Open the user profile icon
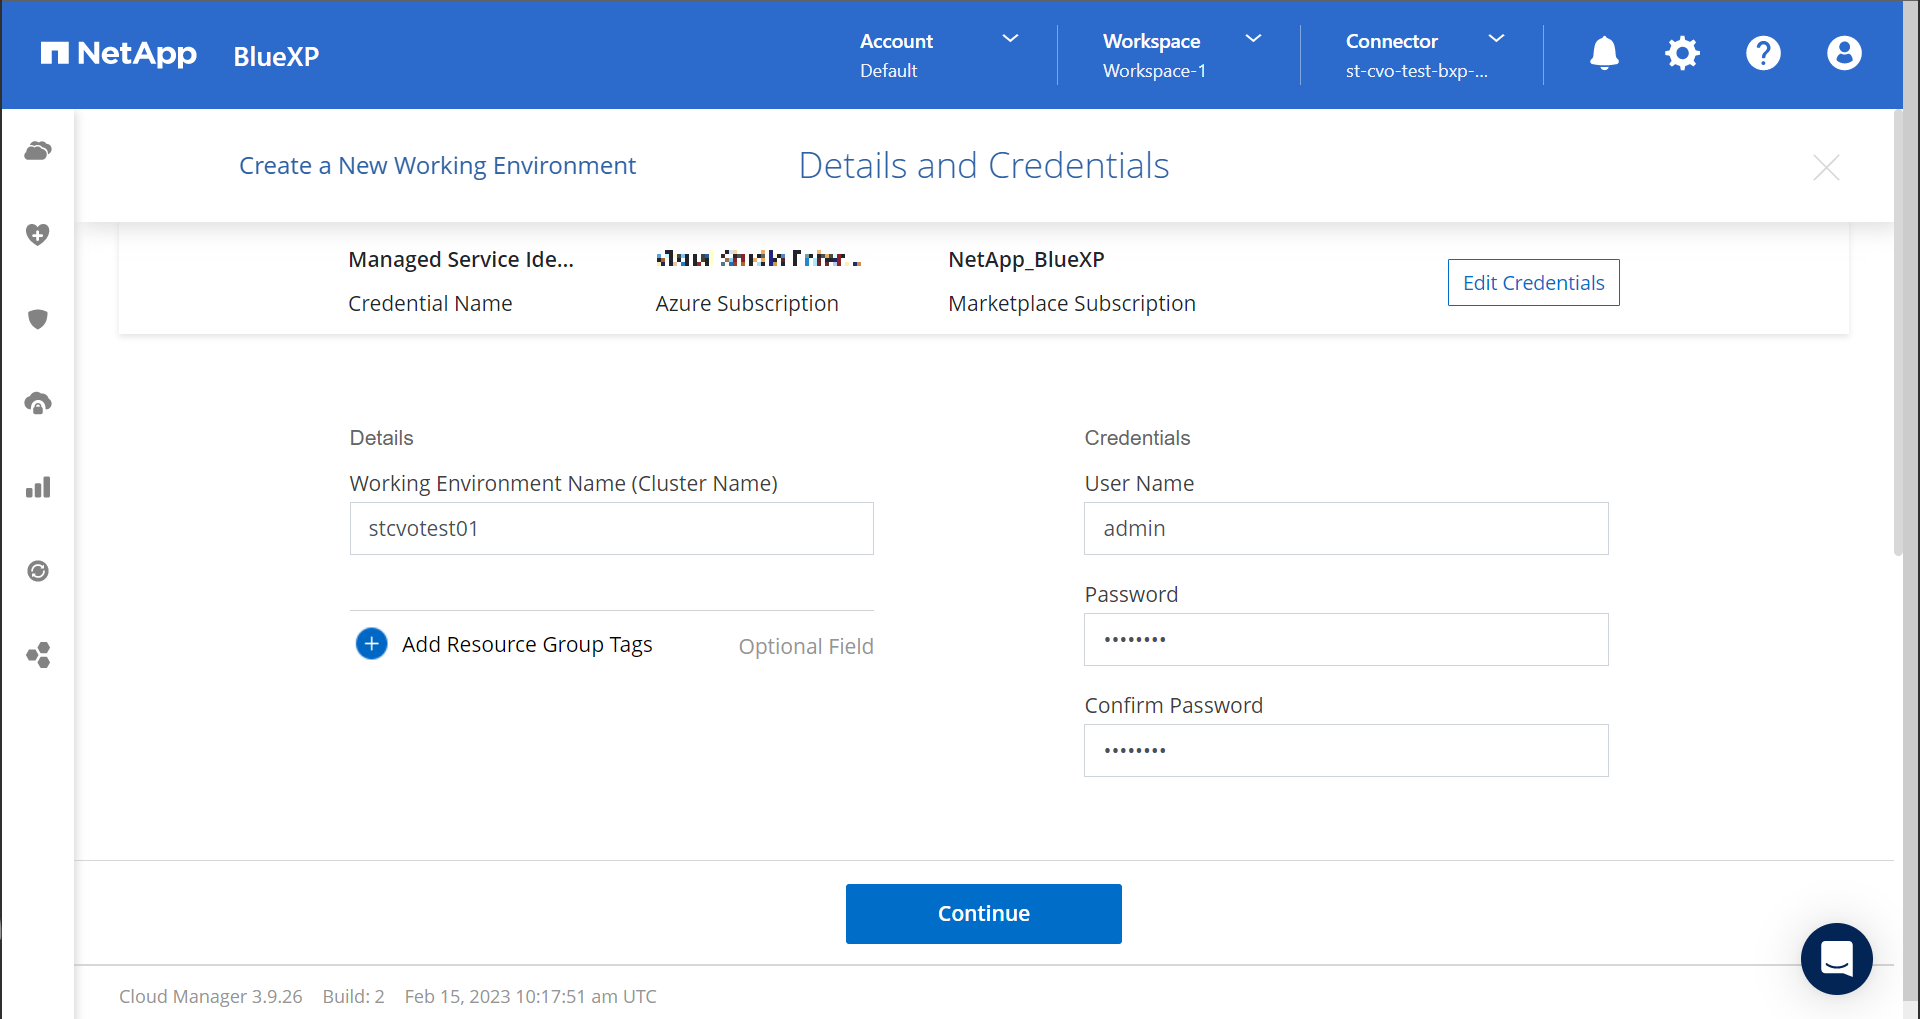The width and height of the screenshot is (1920, 1019). [1844, 54]
